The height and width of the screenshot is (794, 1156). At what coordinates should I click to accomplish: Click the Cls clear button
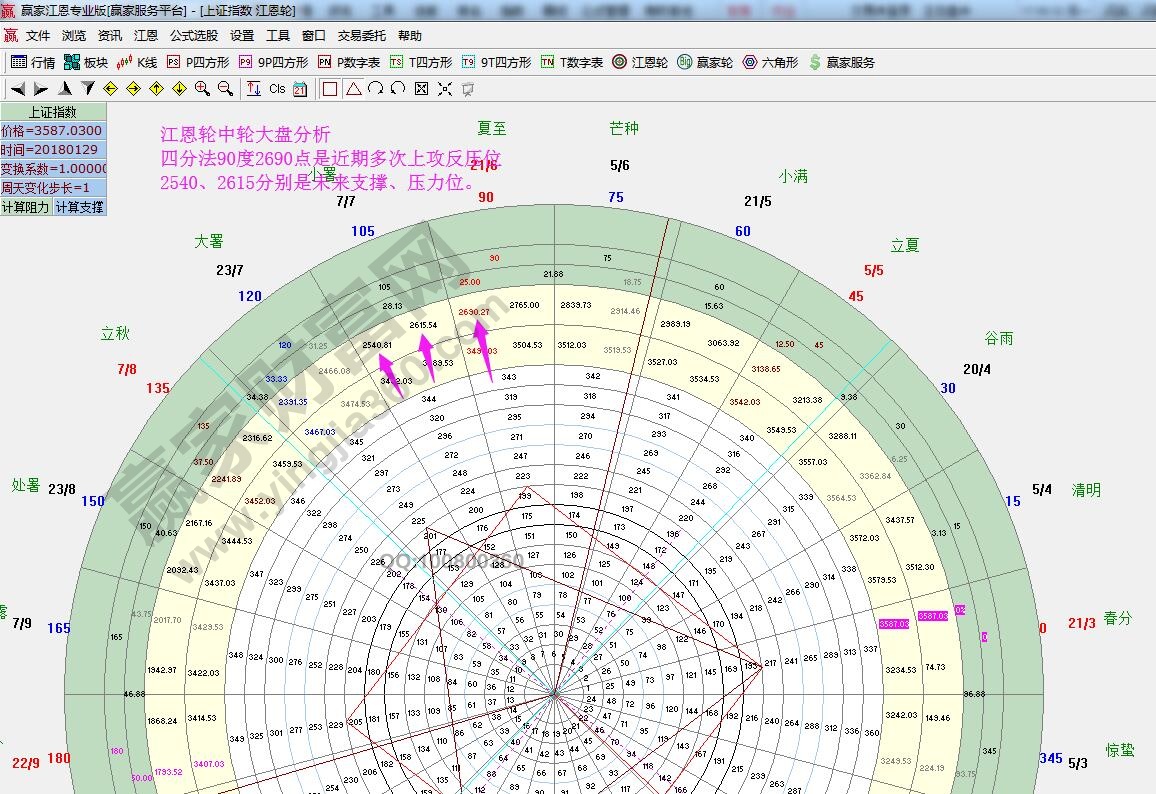tap(277, 89)
